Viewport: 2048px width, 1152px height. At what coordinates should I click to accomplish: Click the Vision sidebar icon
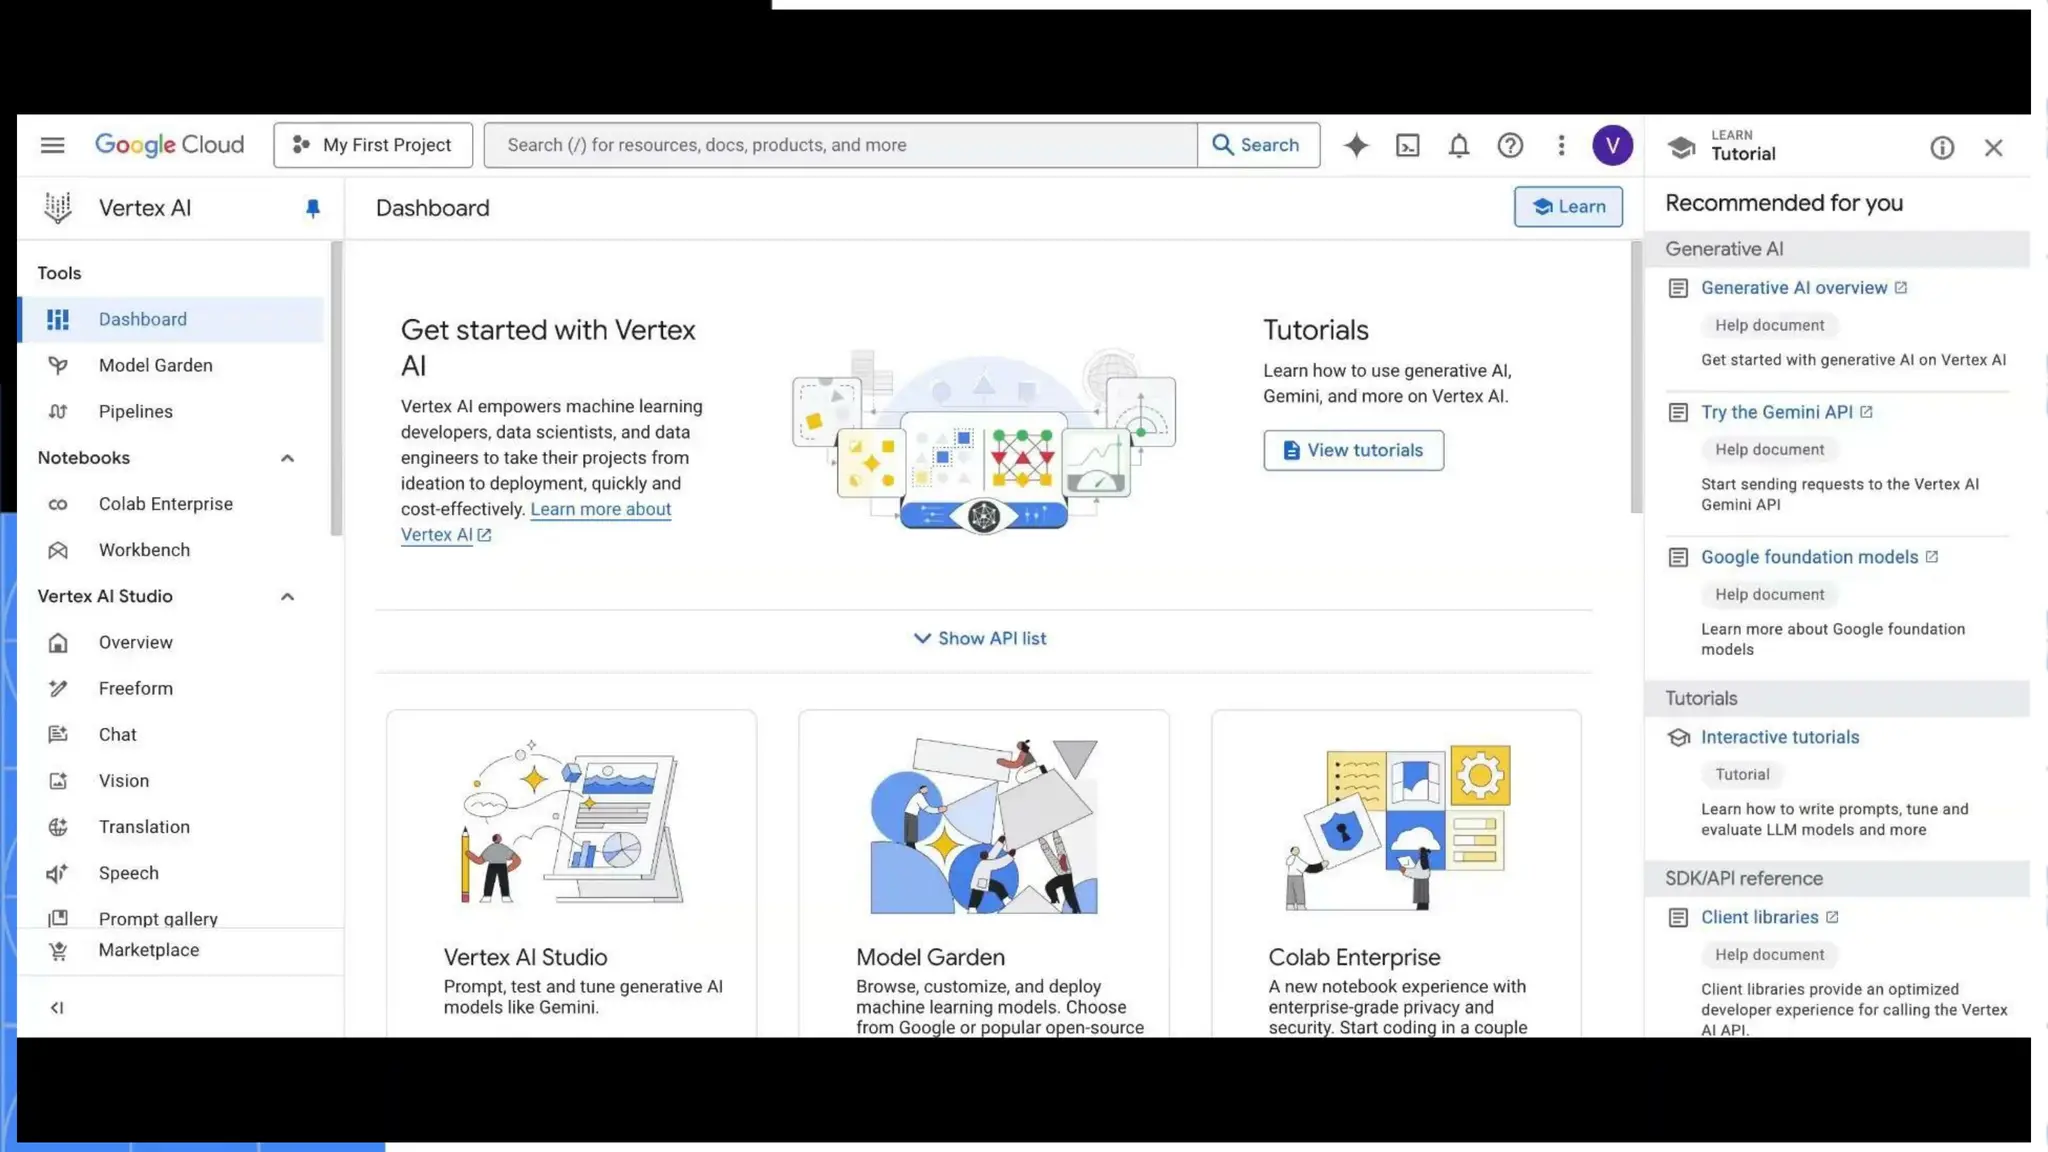click(58, 781)
